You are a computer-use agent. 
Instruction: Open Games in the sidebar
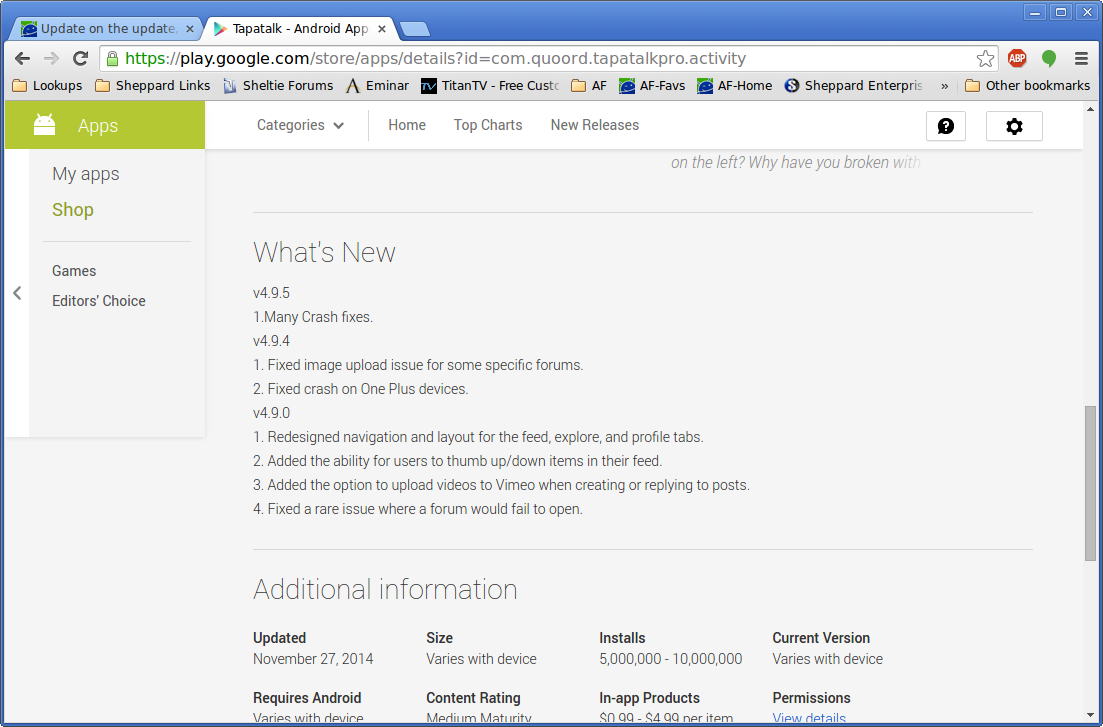(74, 271)
